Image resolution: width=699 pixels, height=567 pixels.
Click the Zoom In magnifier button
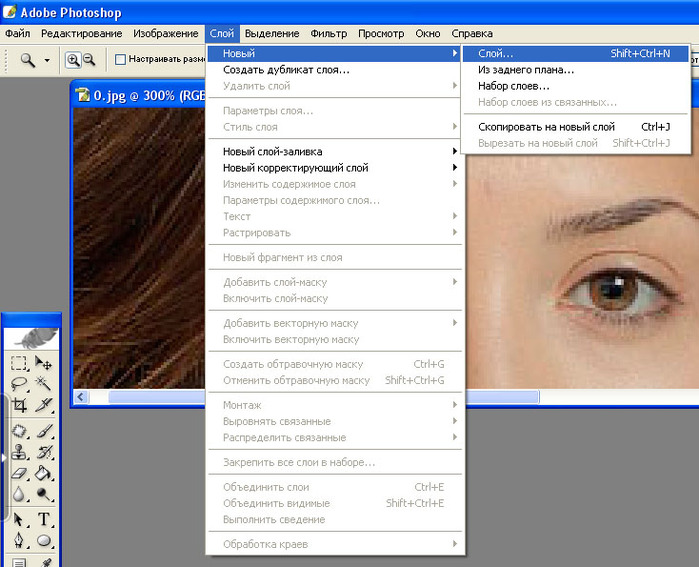73,60
